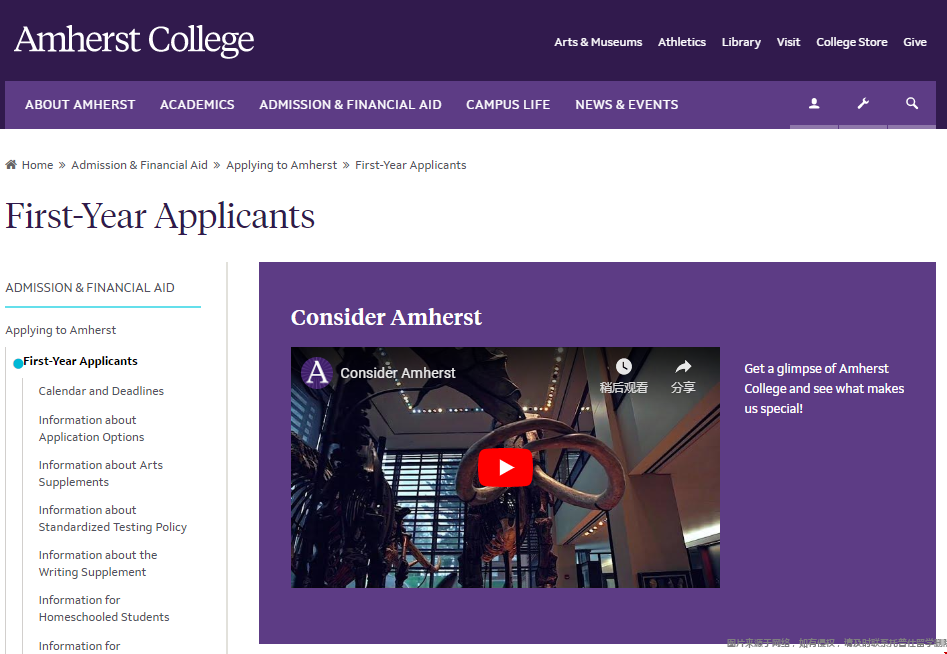Click First-Year Applicants breadcrumb
The height and width of the screenshot is (654, 947).
pos(411,165)
